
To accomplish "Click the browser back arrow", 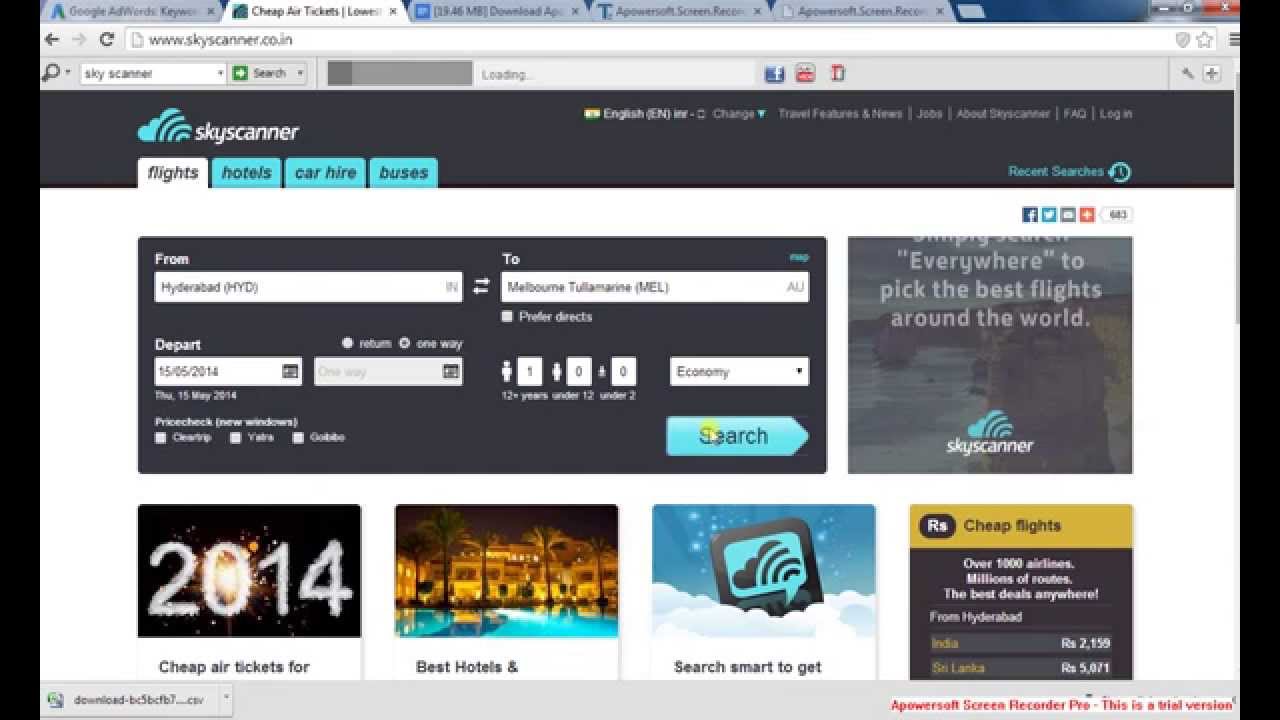I will [x=53, y=40].
